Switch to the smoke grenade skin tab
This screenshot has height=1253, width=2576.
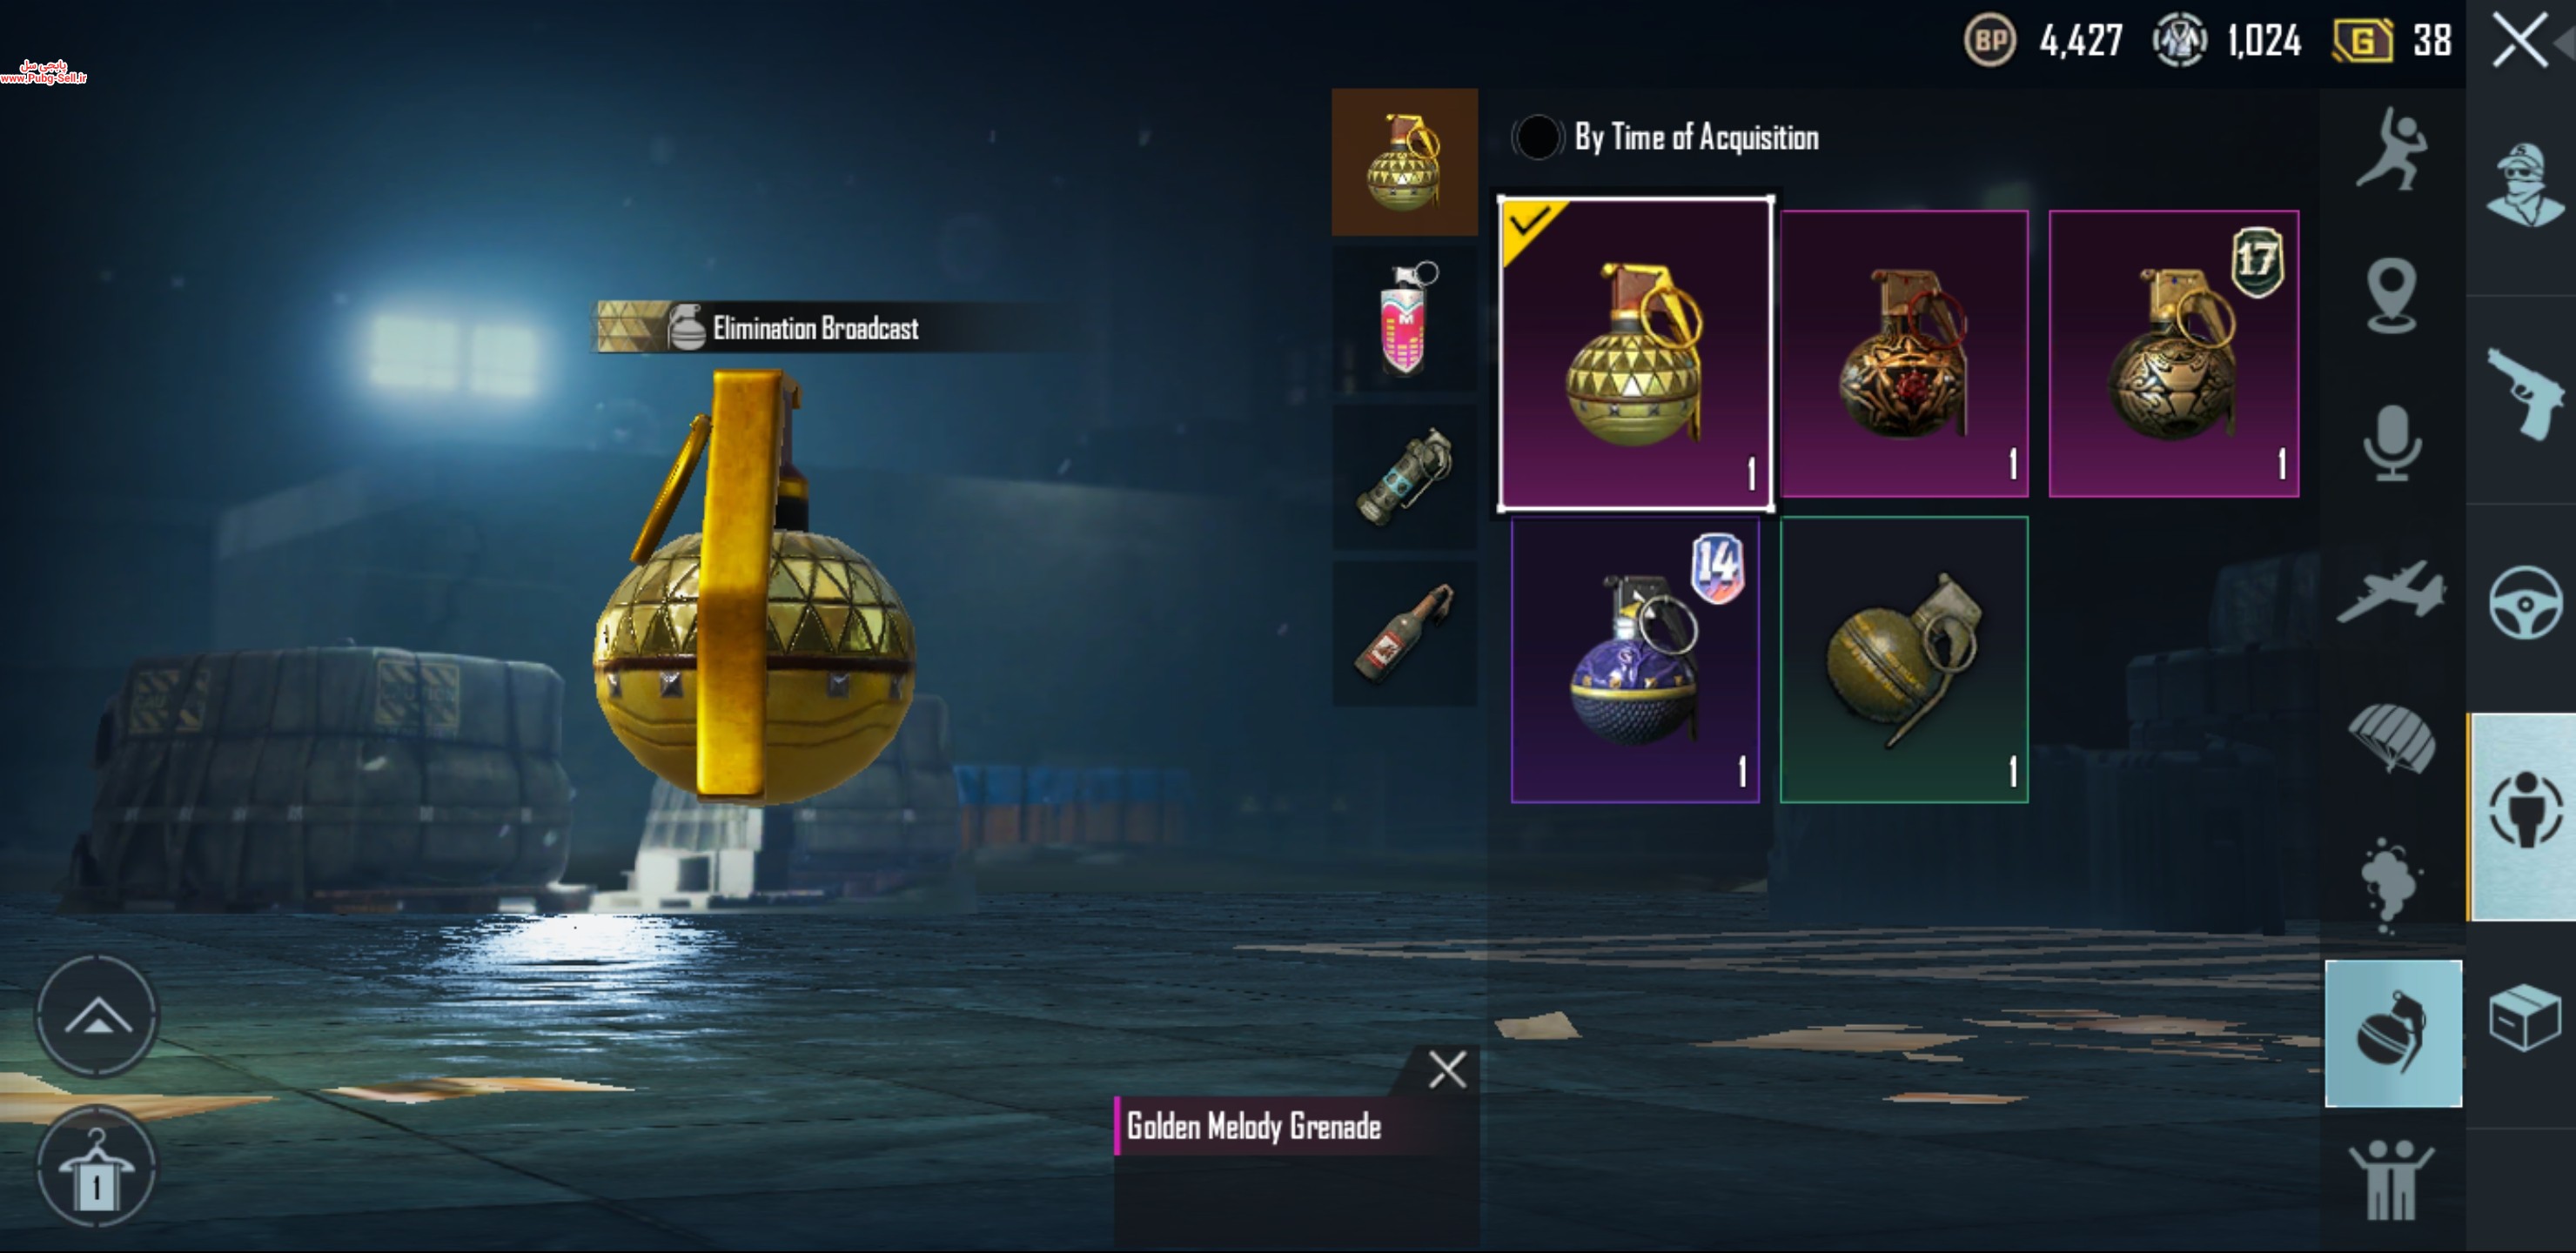coord(1404,477)
